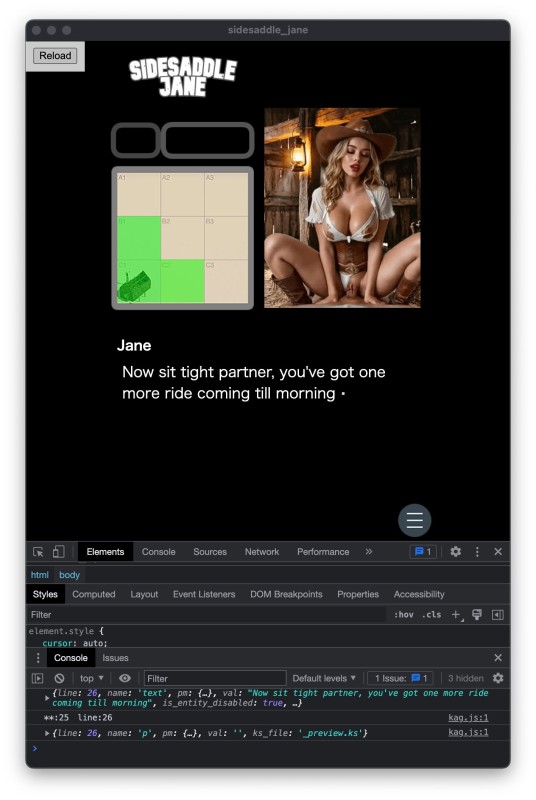Viewport: 536px width, 800px height.
Task: Toggle the rendering emulation paintbrush icon
Action: click(x=477, y=614)
